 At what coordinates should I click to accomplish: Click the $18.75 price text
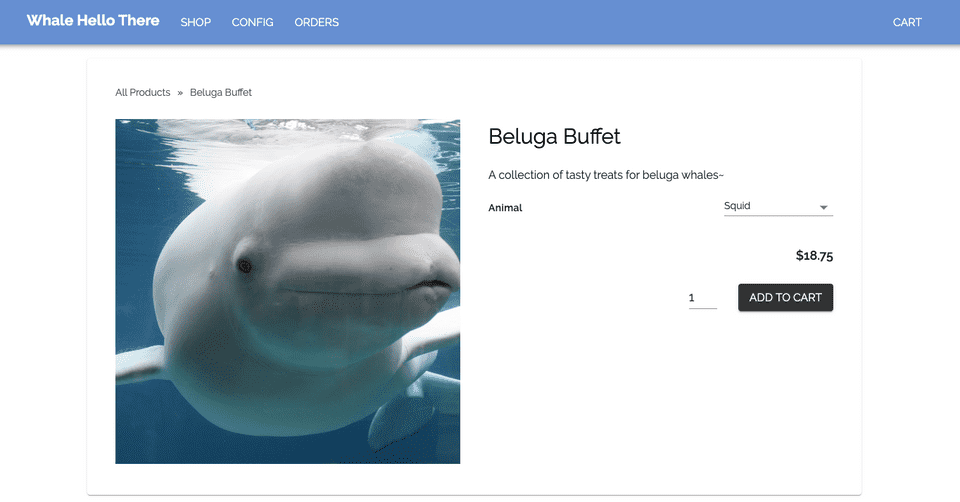(814, 256)
